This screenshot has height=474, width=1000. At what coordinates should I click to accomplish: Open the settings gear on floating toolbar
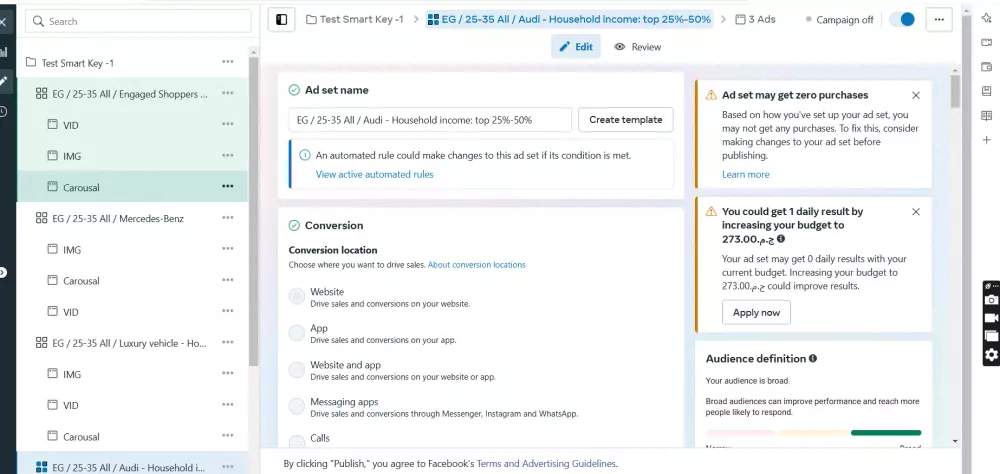tap(991, 354)
